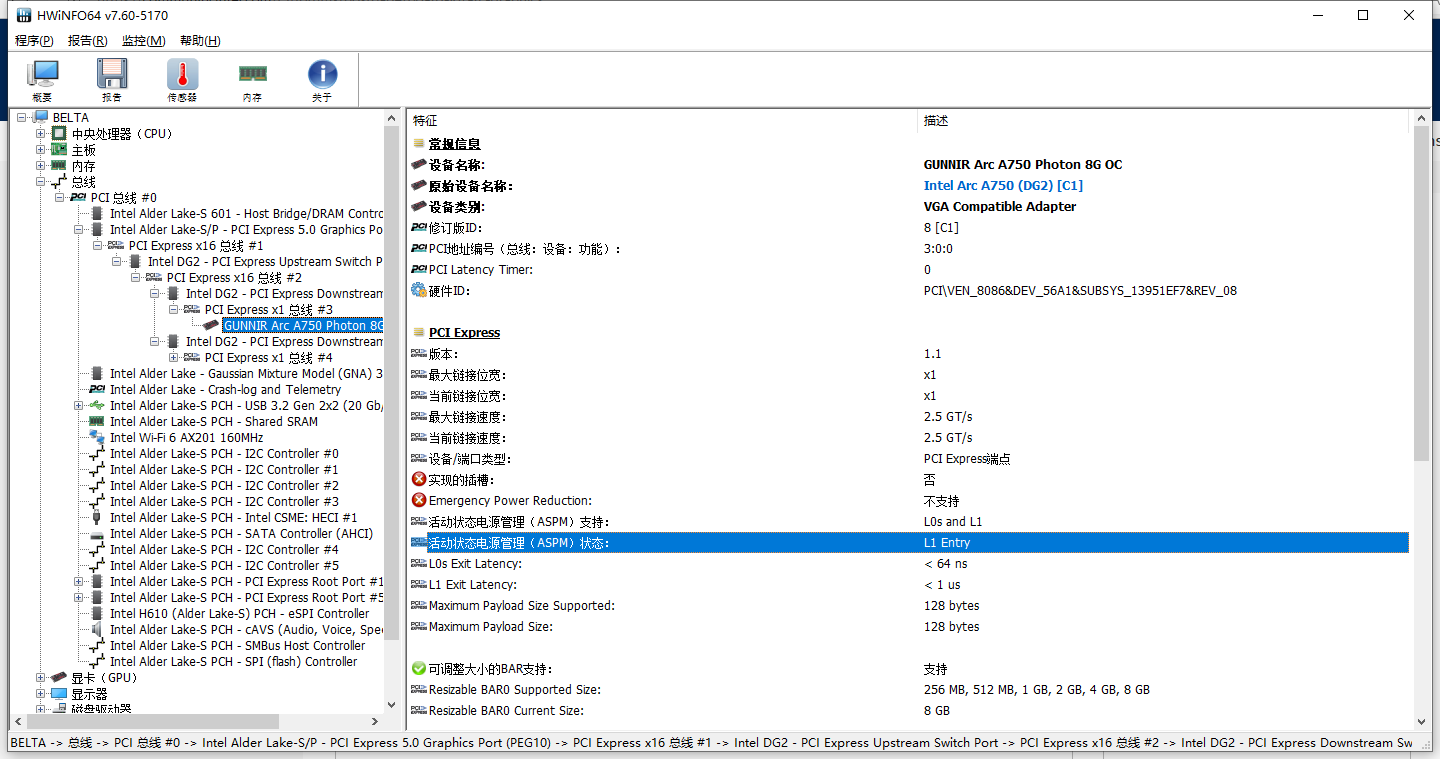This screenshot has height=759, width=1440.
Task: Open the 监控(M) menu
Action: [x=143, y=41]
